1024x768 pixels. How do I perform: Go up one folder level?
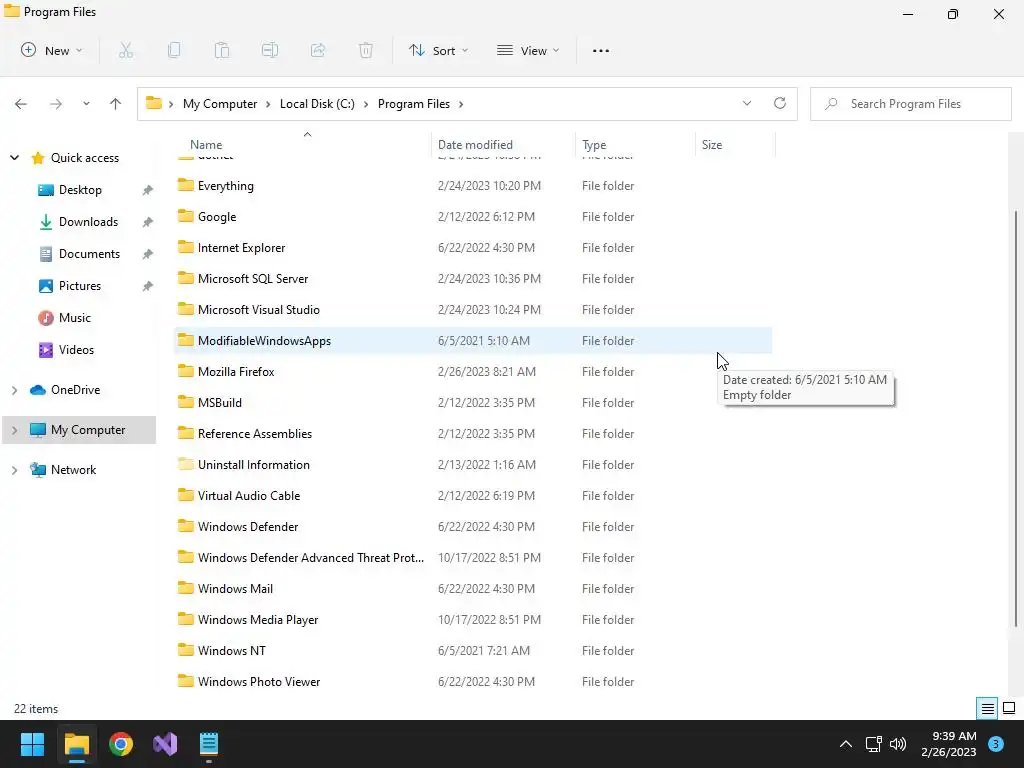coord(116,104)
